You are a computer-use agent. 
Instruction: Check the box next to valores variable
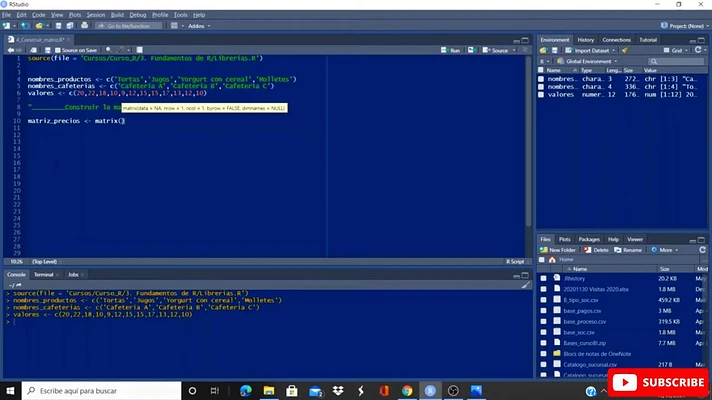pos(541,94)
